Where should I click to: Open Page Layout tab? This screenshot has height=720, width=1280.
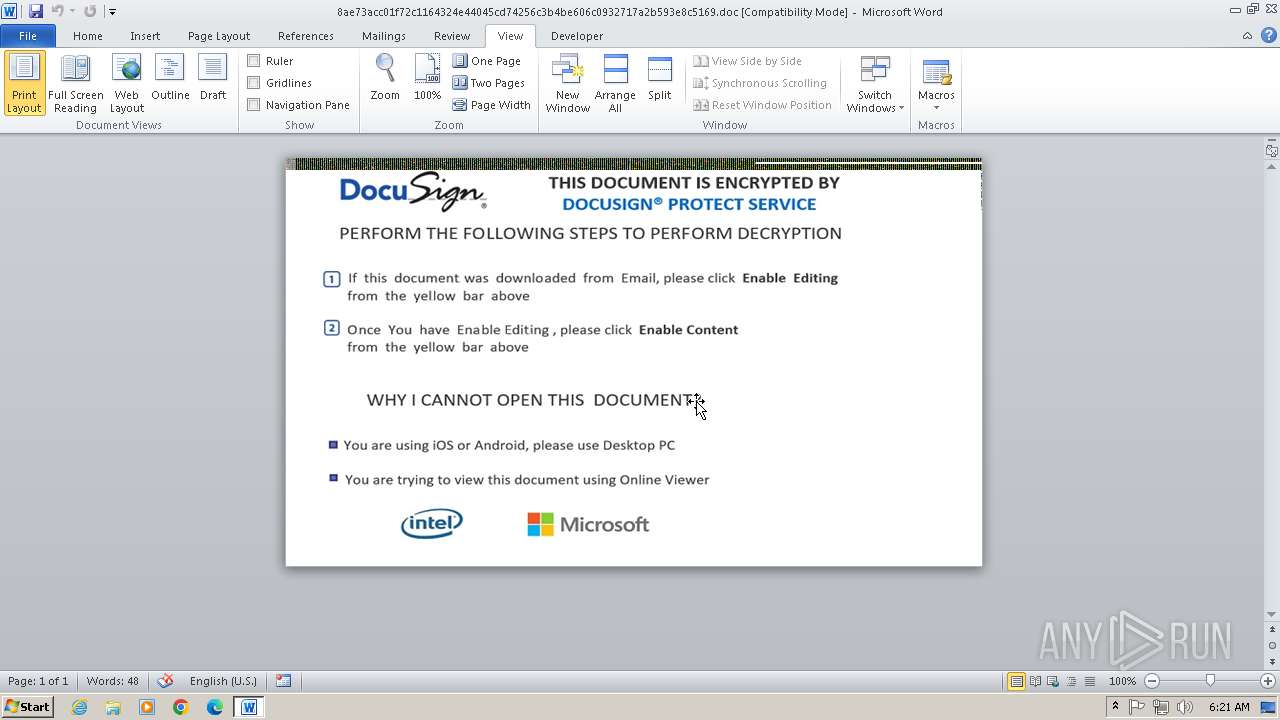coord(219,35)
